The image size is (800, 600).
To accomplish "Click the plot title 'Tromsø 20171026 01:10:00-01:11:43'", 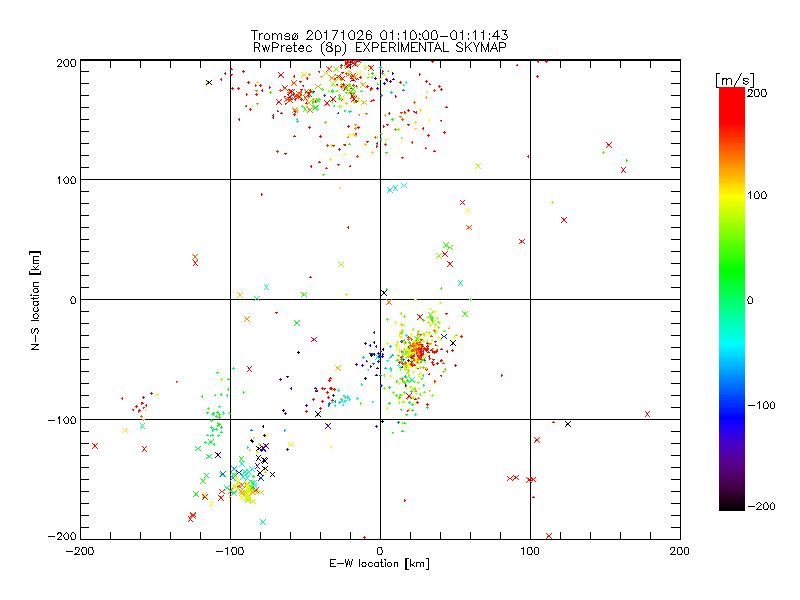I will point(379,35).
